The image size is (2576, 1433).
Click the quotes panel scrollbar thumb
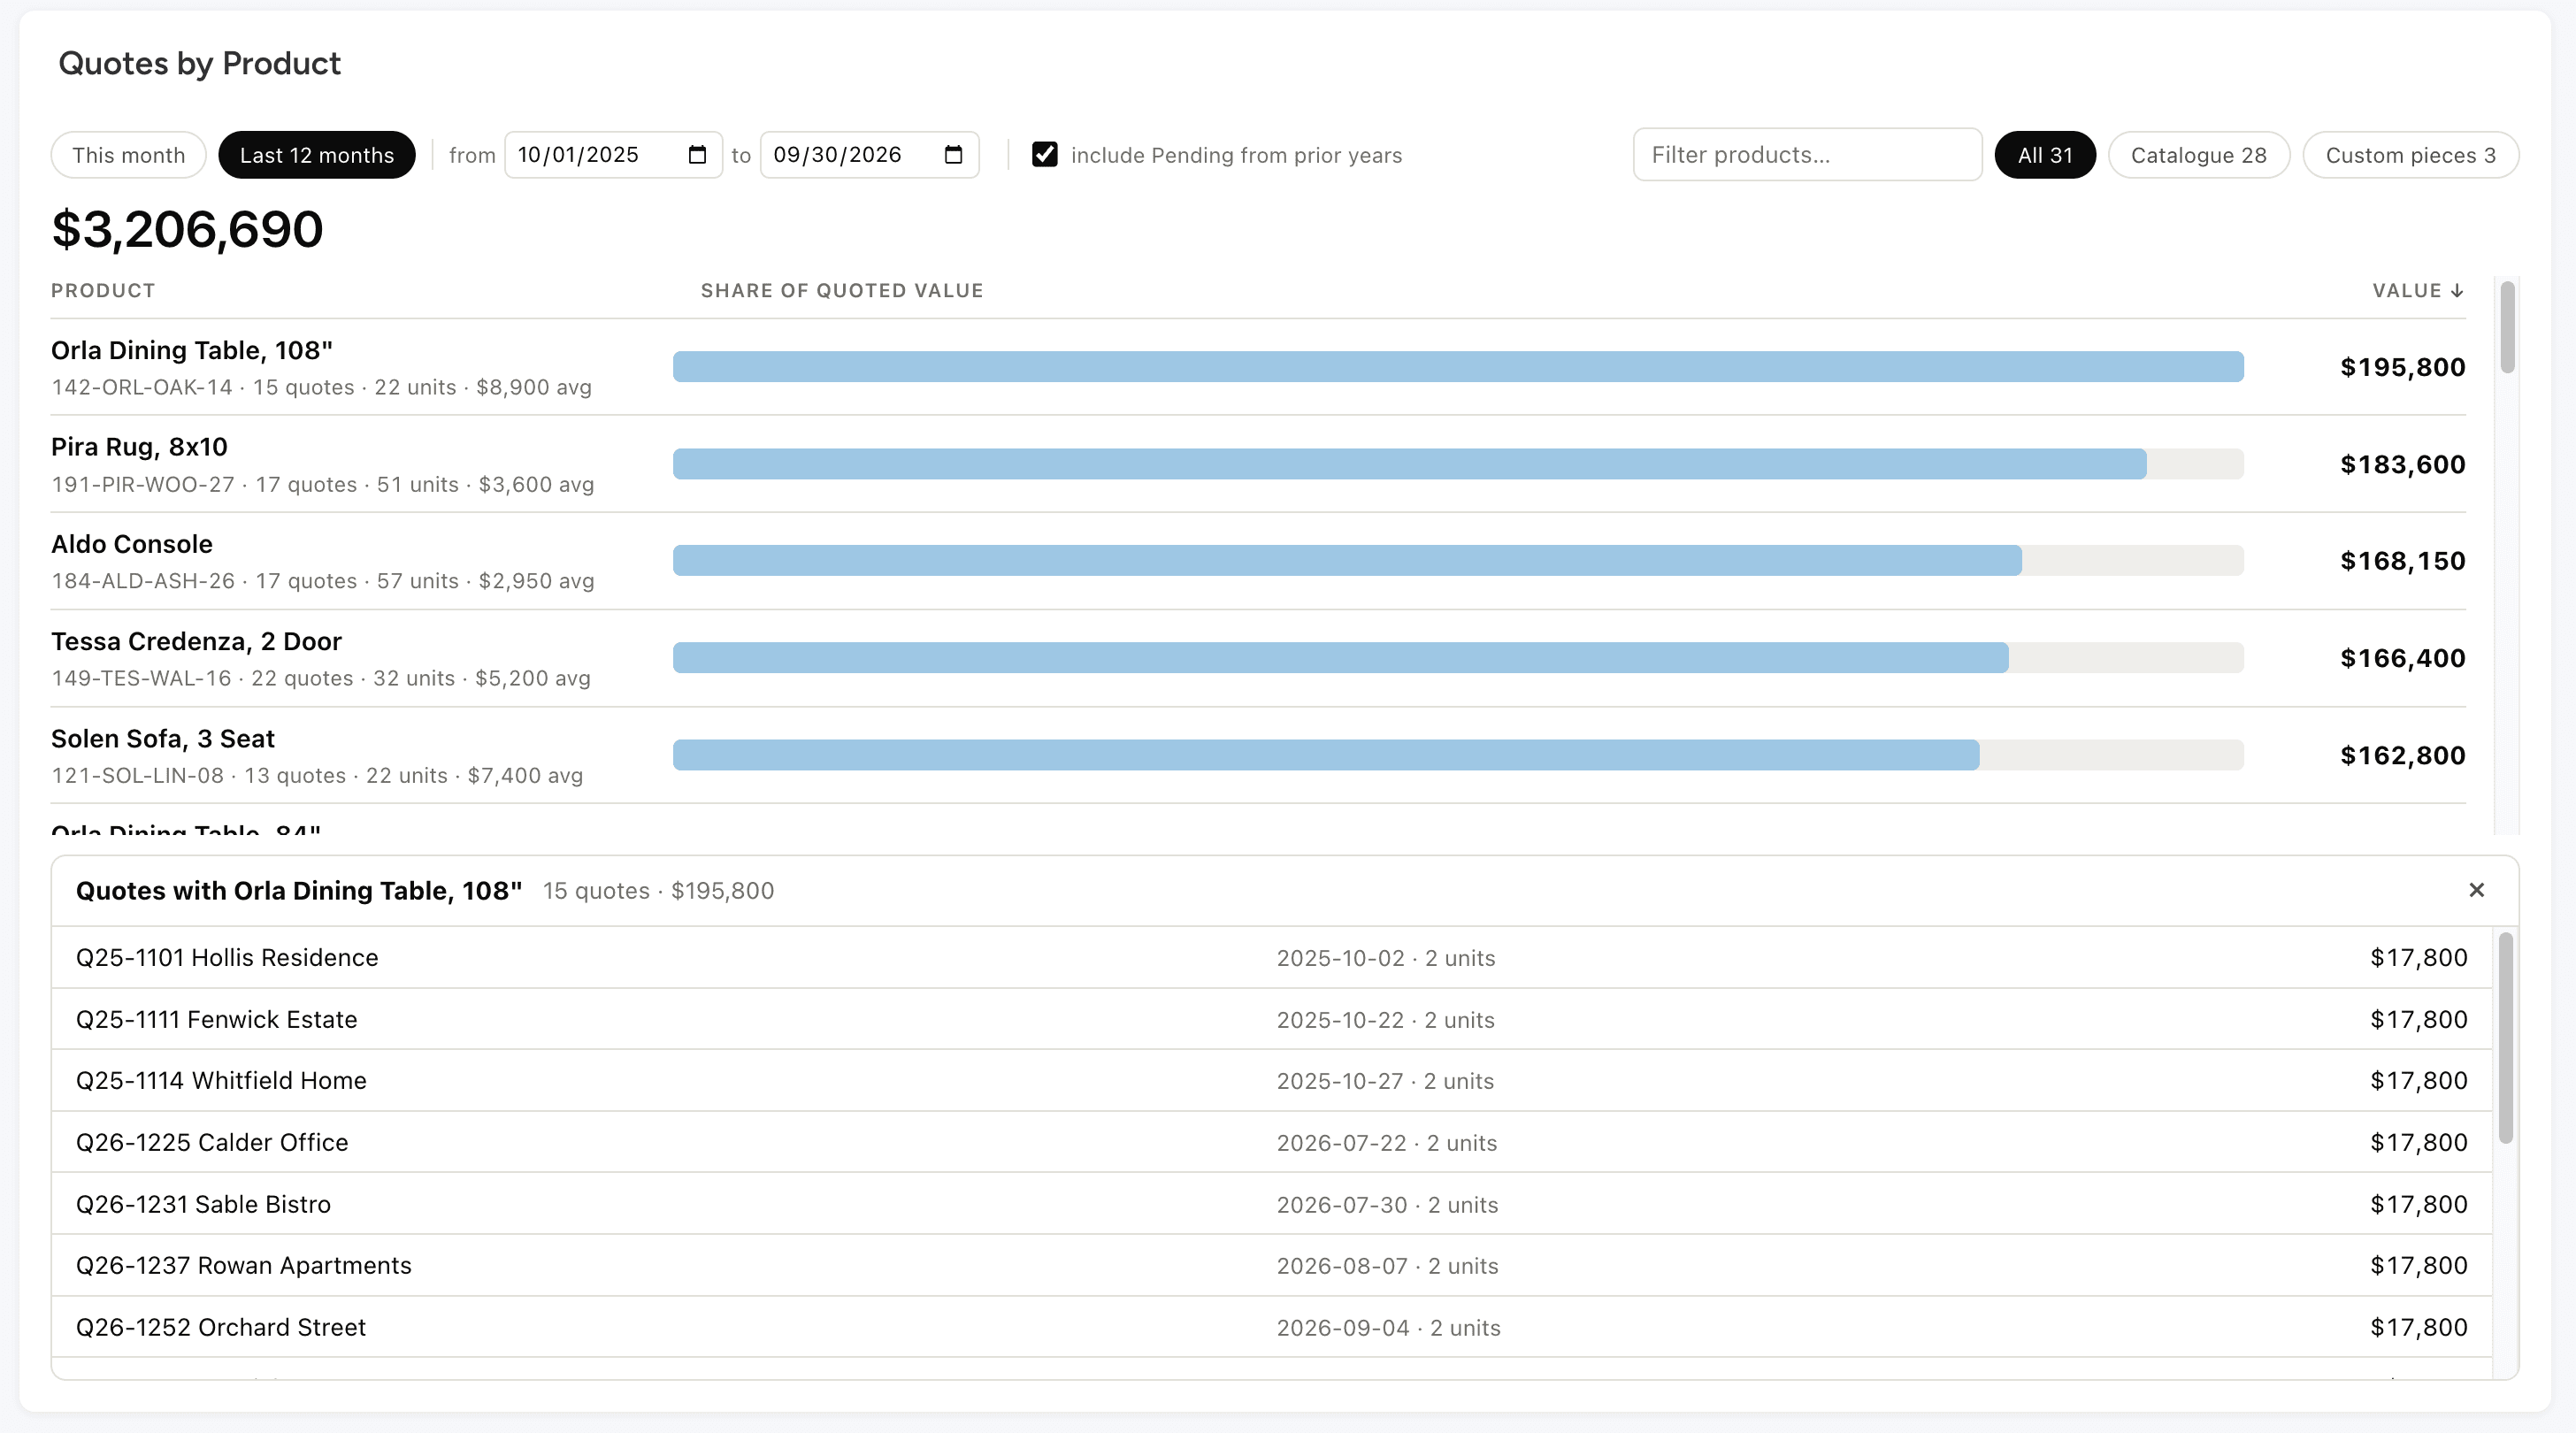click(x=2505, y=1038)
